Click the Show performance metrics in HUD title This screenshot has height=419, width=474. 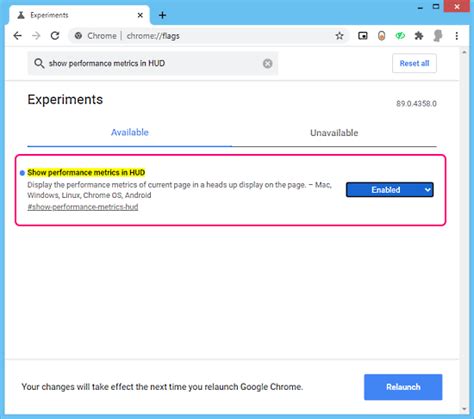pos(86,172)
